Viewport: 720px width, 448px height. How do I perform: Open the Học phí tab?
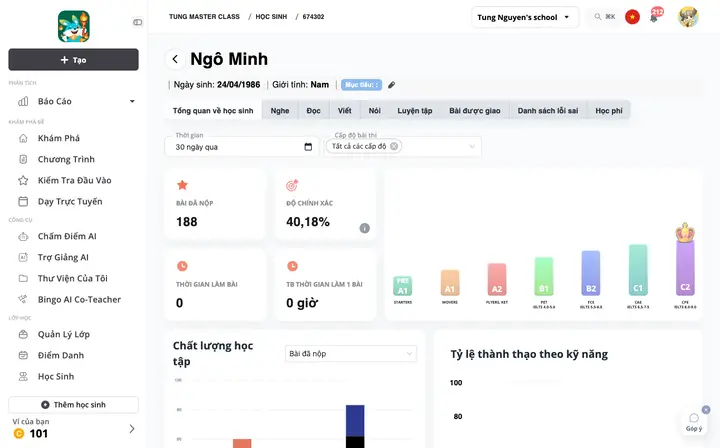[609, 111]
